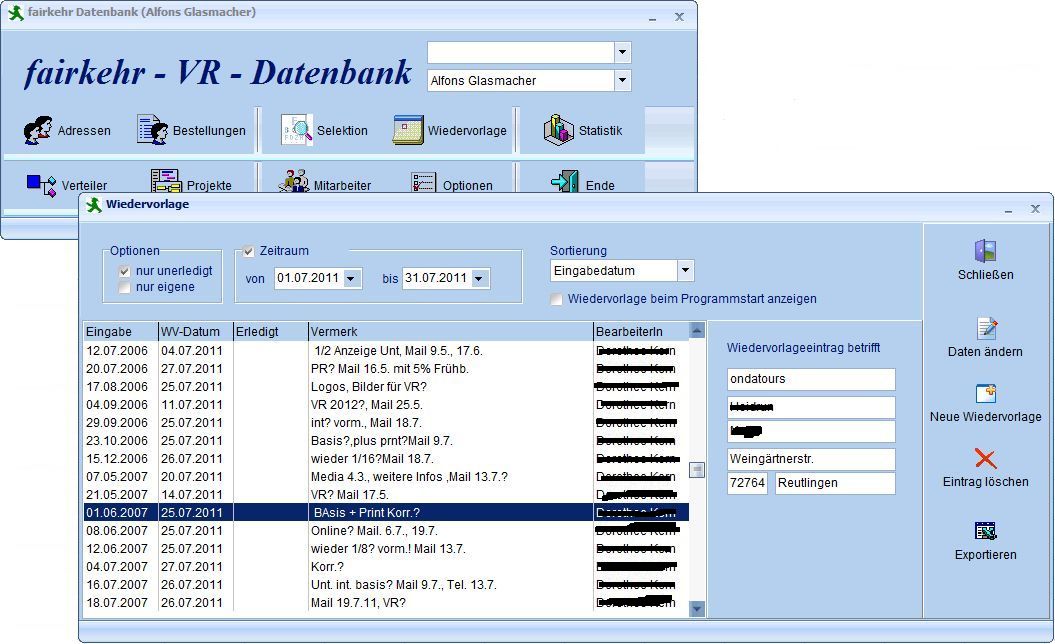The image size is (1055, 644).
Task: Enable the 'nur eigene' checkbox
Action: click(x=124, y=287)
